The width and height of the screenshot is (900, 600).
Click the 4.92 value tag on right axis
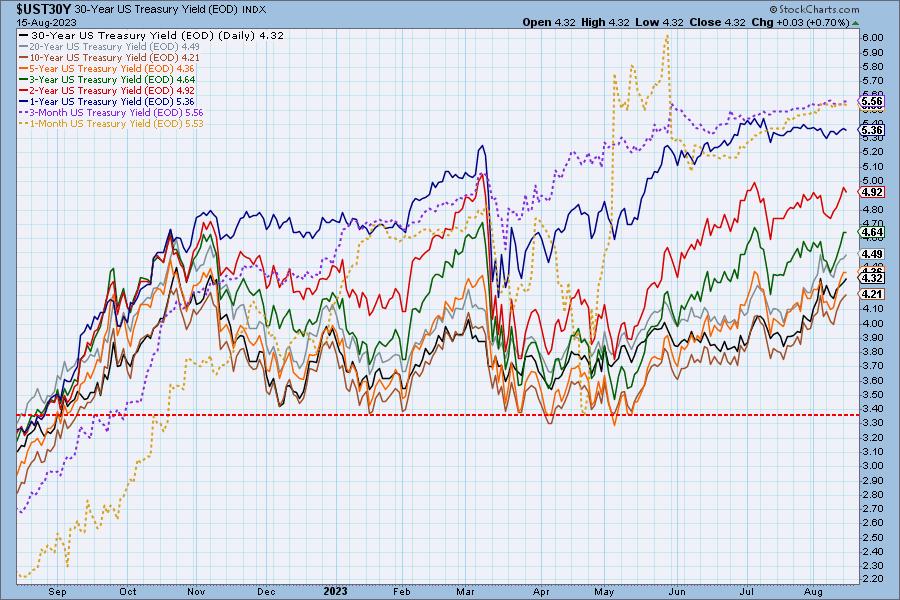(872, 192)
